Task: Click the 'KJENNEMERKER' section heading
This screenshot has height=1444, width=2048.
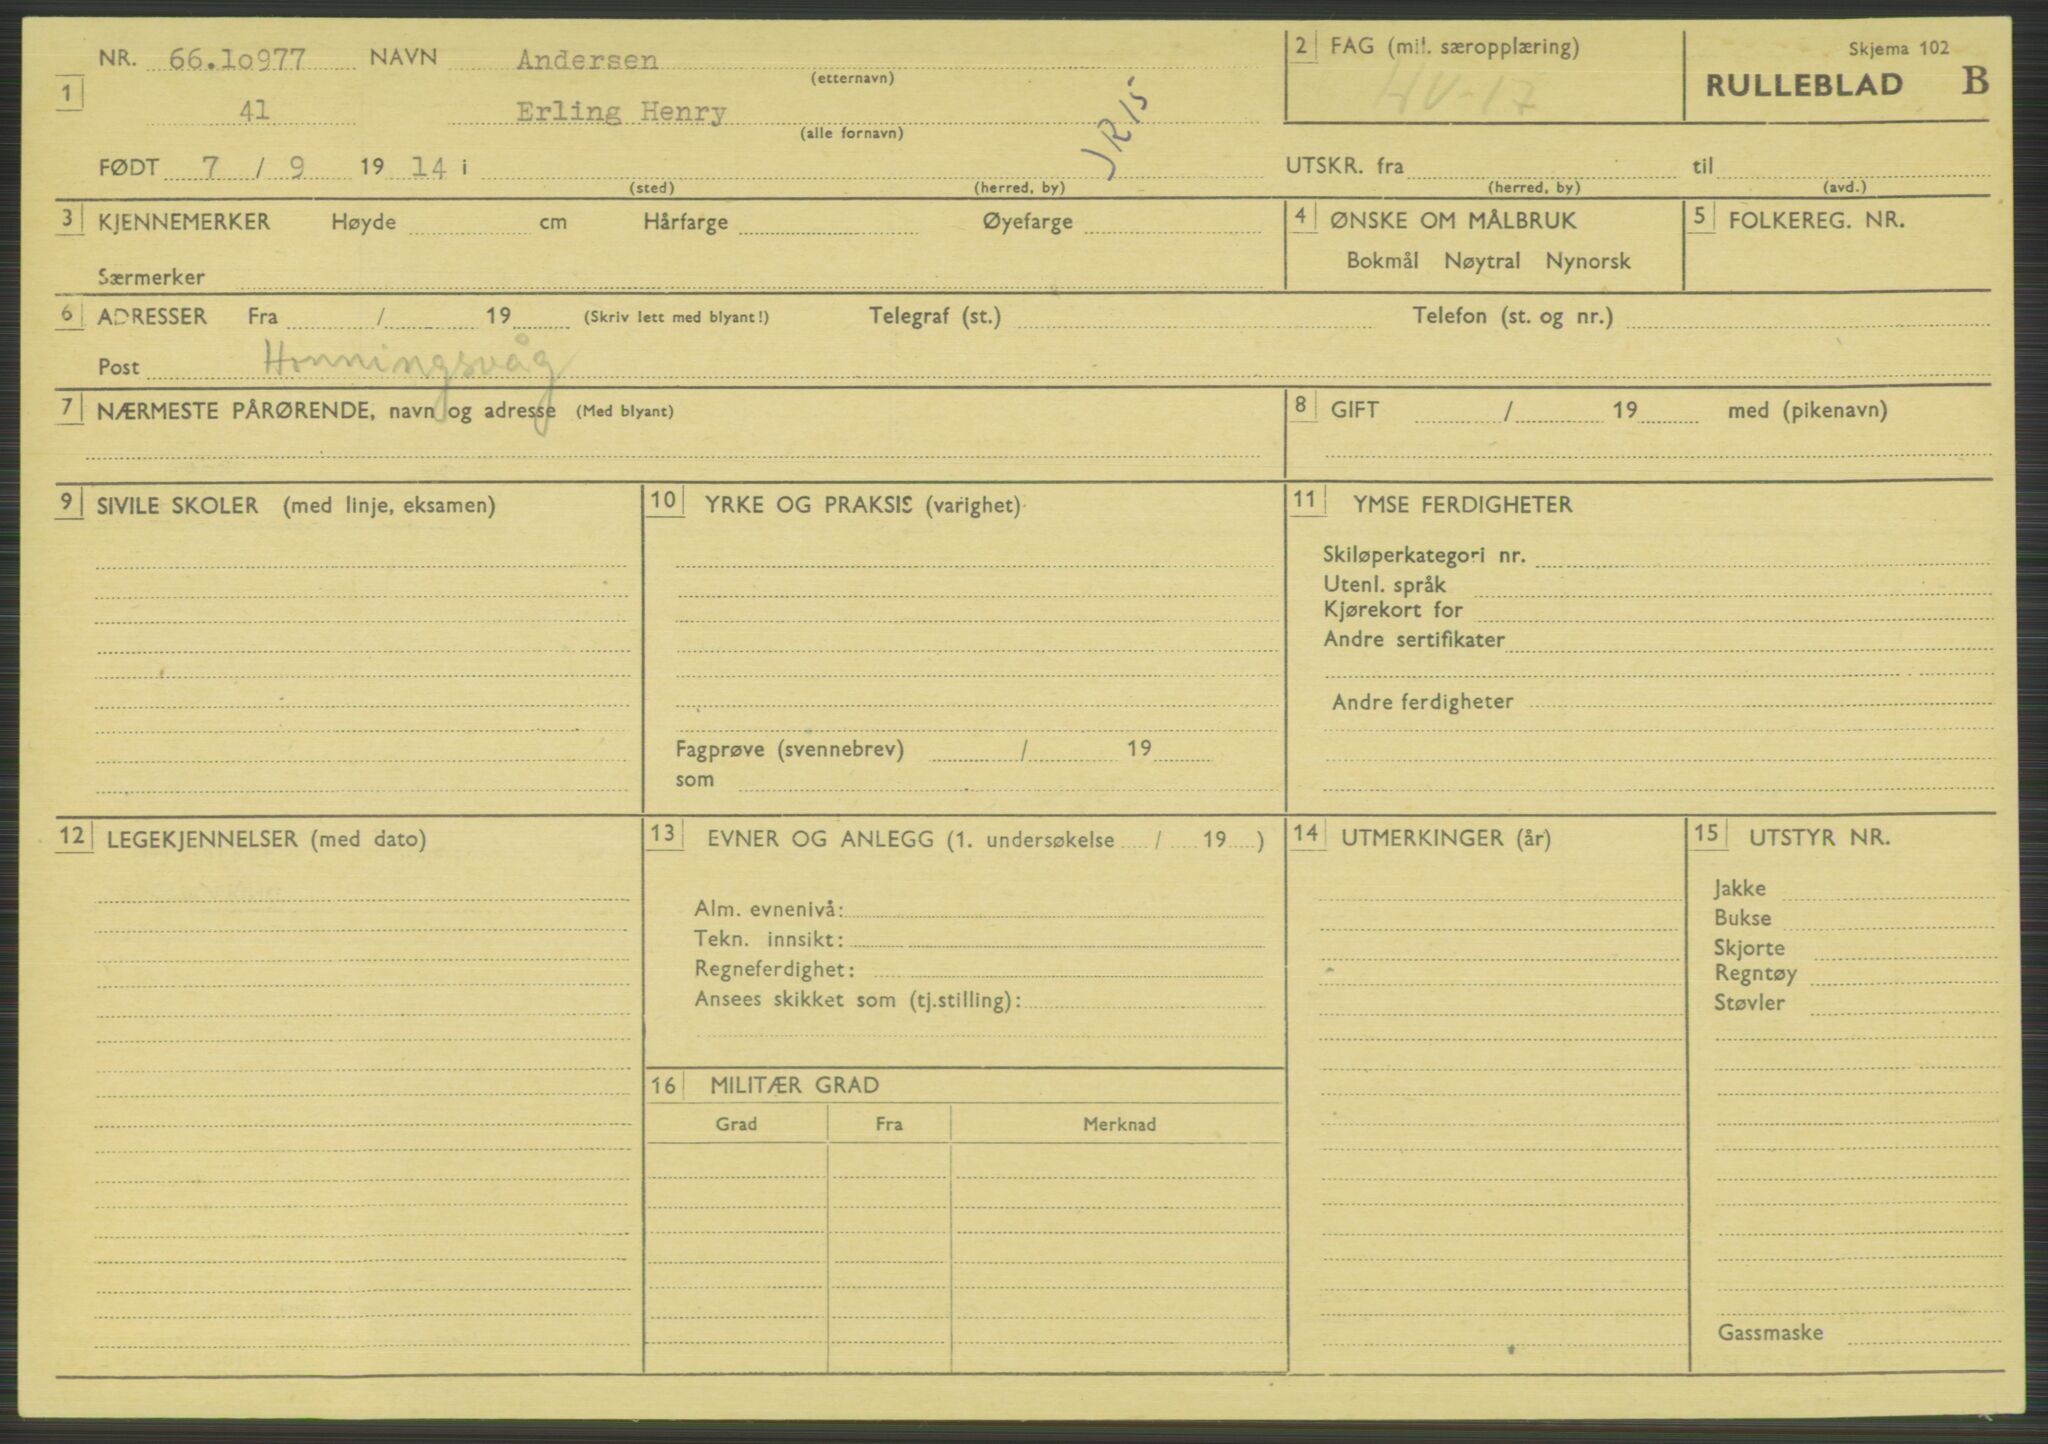Action: coord(184,221)
